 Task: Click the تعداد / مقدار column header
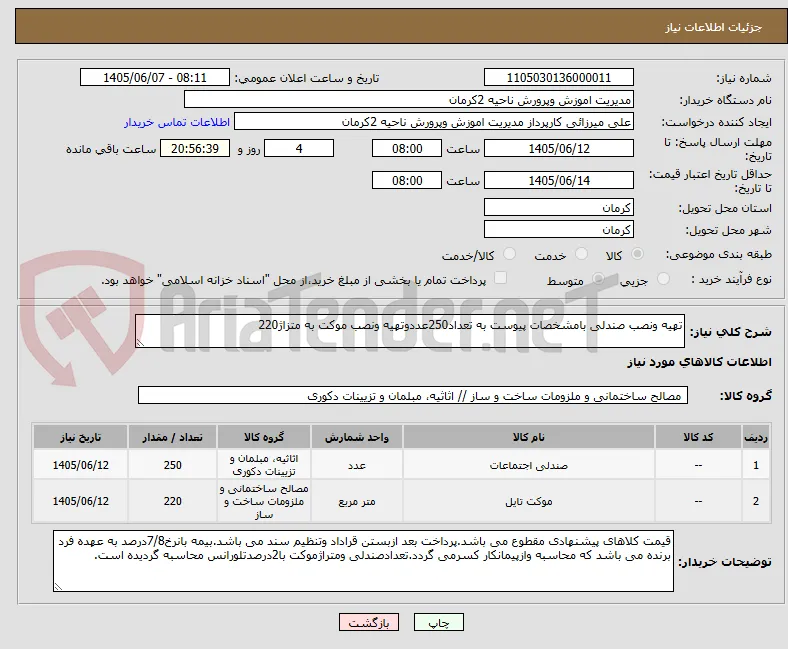[x=172, y=437]
